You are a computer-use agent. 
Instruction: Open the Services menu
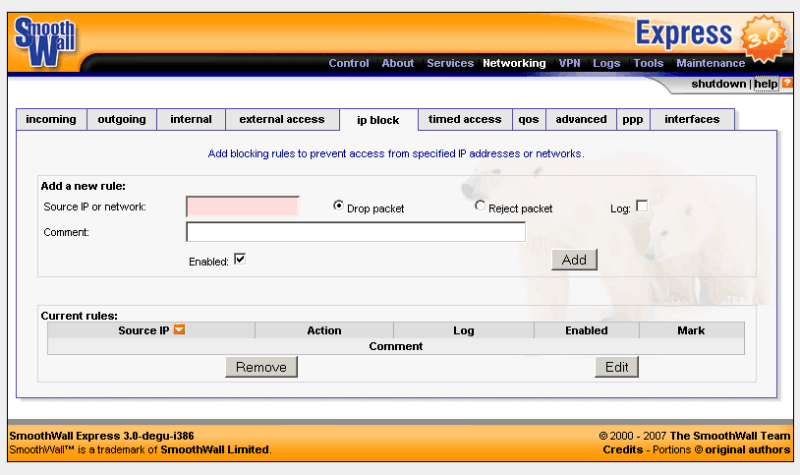click(450, 63)
